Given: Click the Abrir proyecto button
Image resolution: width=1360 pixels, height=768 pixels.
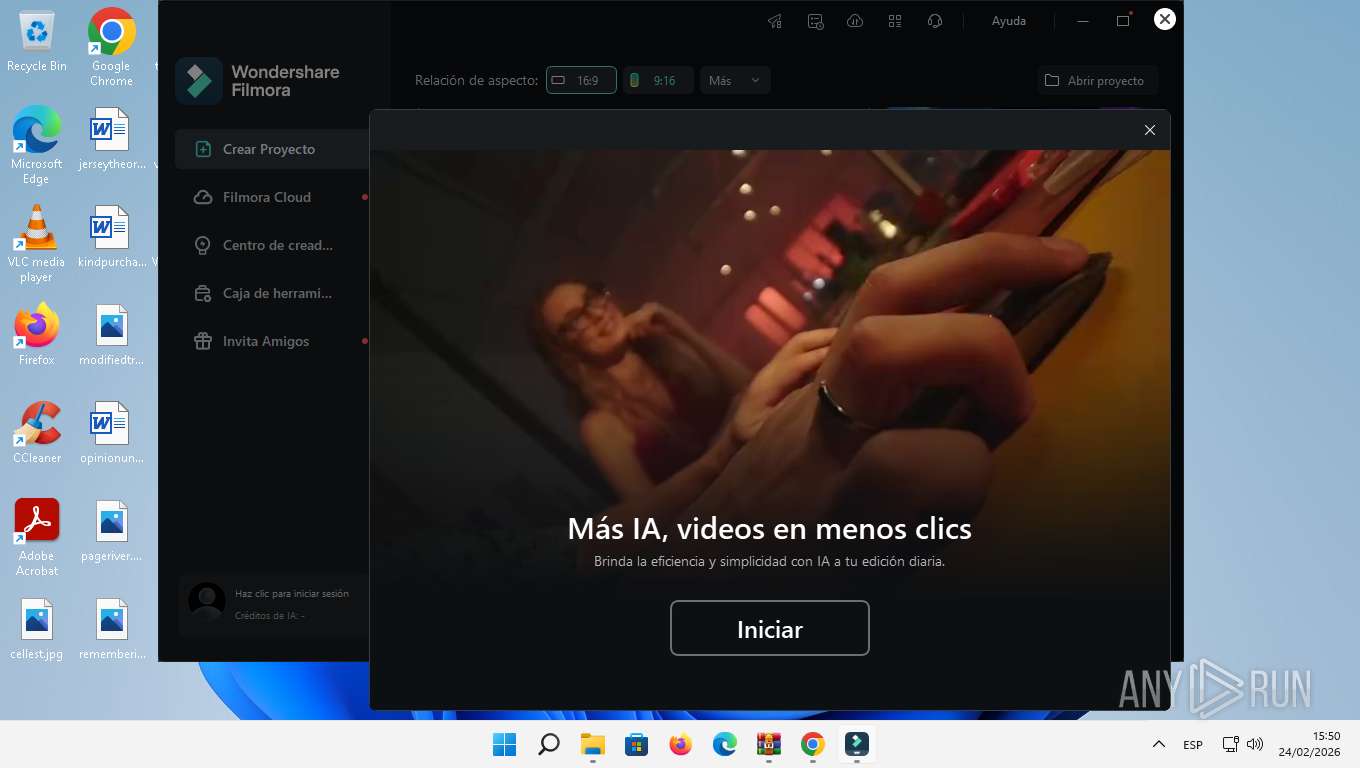Looking at the screenshot, I should 1097,81.
